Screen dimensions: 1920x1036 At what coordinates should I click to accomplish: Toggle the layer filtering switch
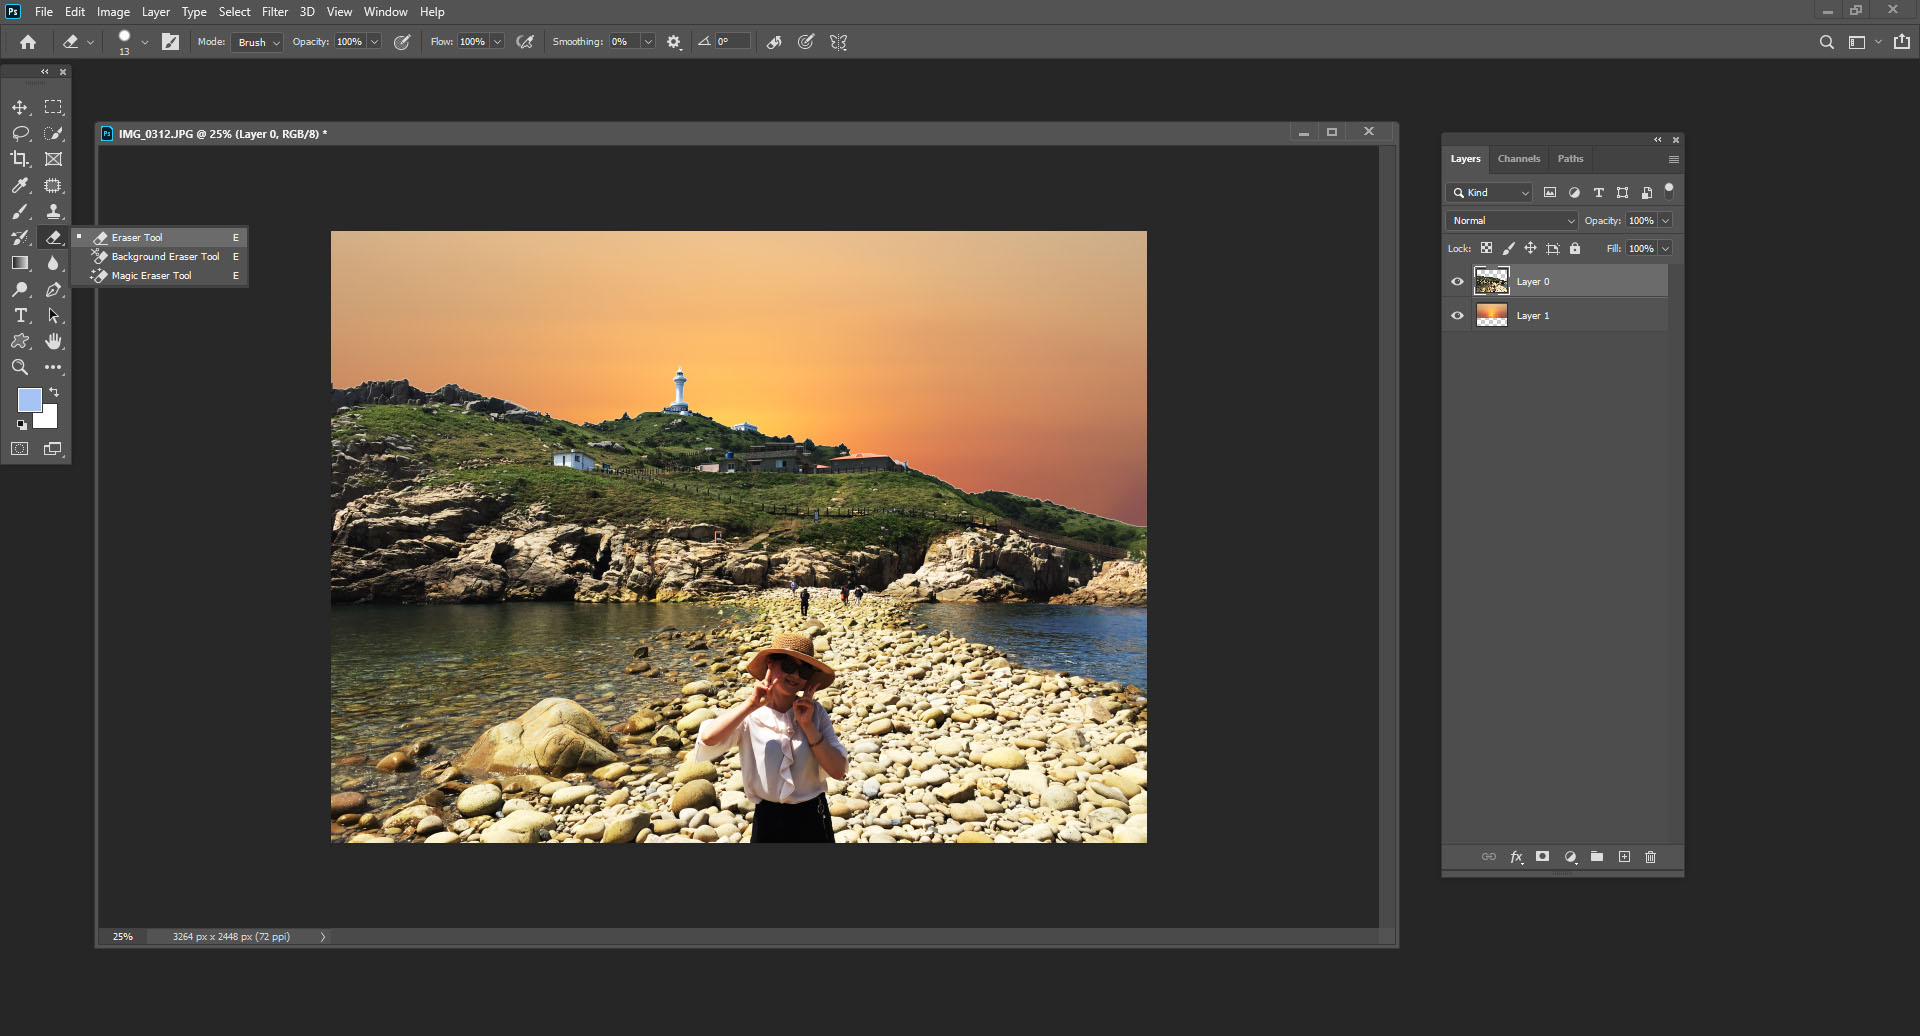pos(1668,189)
